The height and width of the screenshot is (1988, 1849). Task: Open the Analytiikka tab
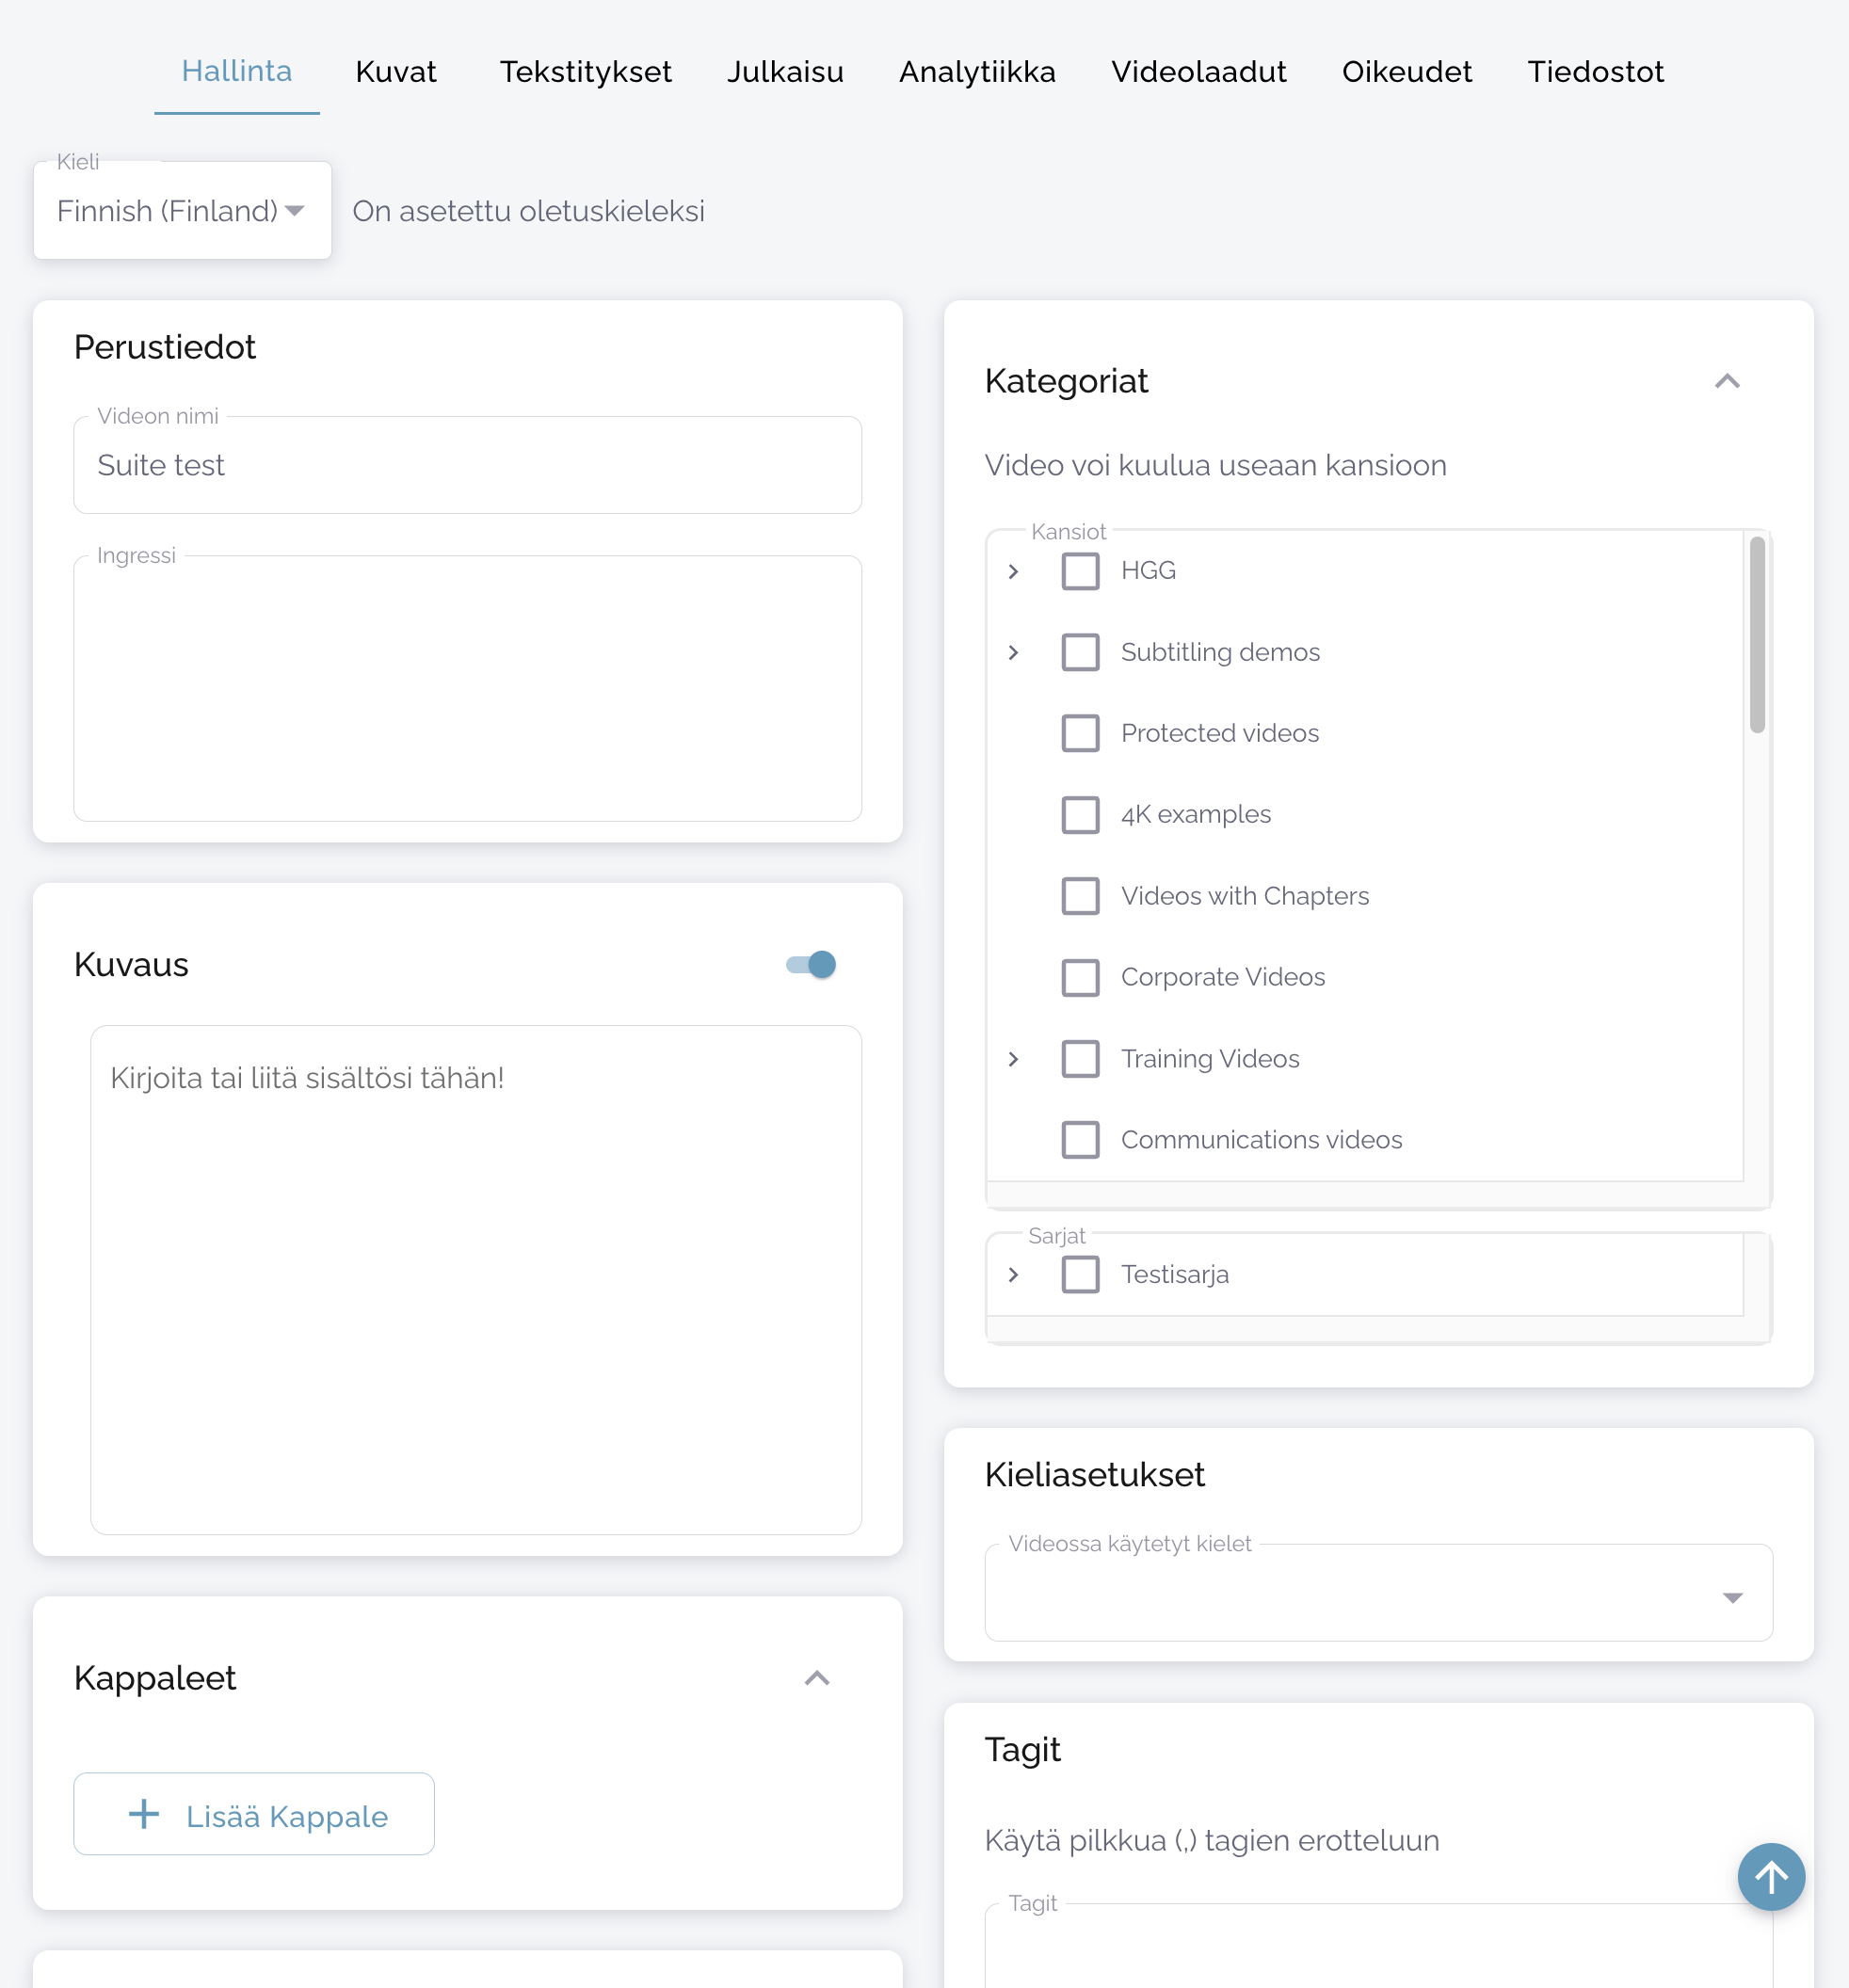coord(976,72)
